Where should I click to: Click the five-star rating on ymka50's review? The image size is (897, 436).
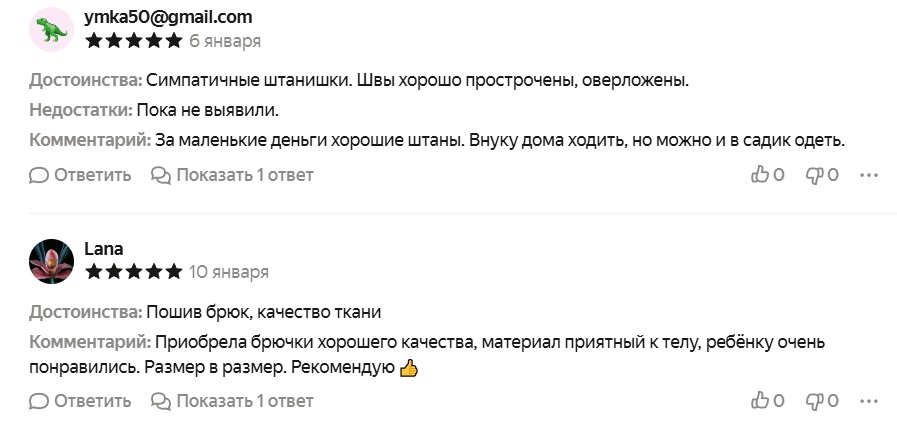(x=134, y=41)
